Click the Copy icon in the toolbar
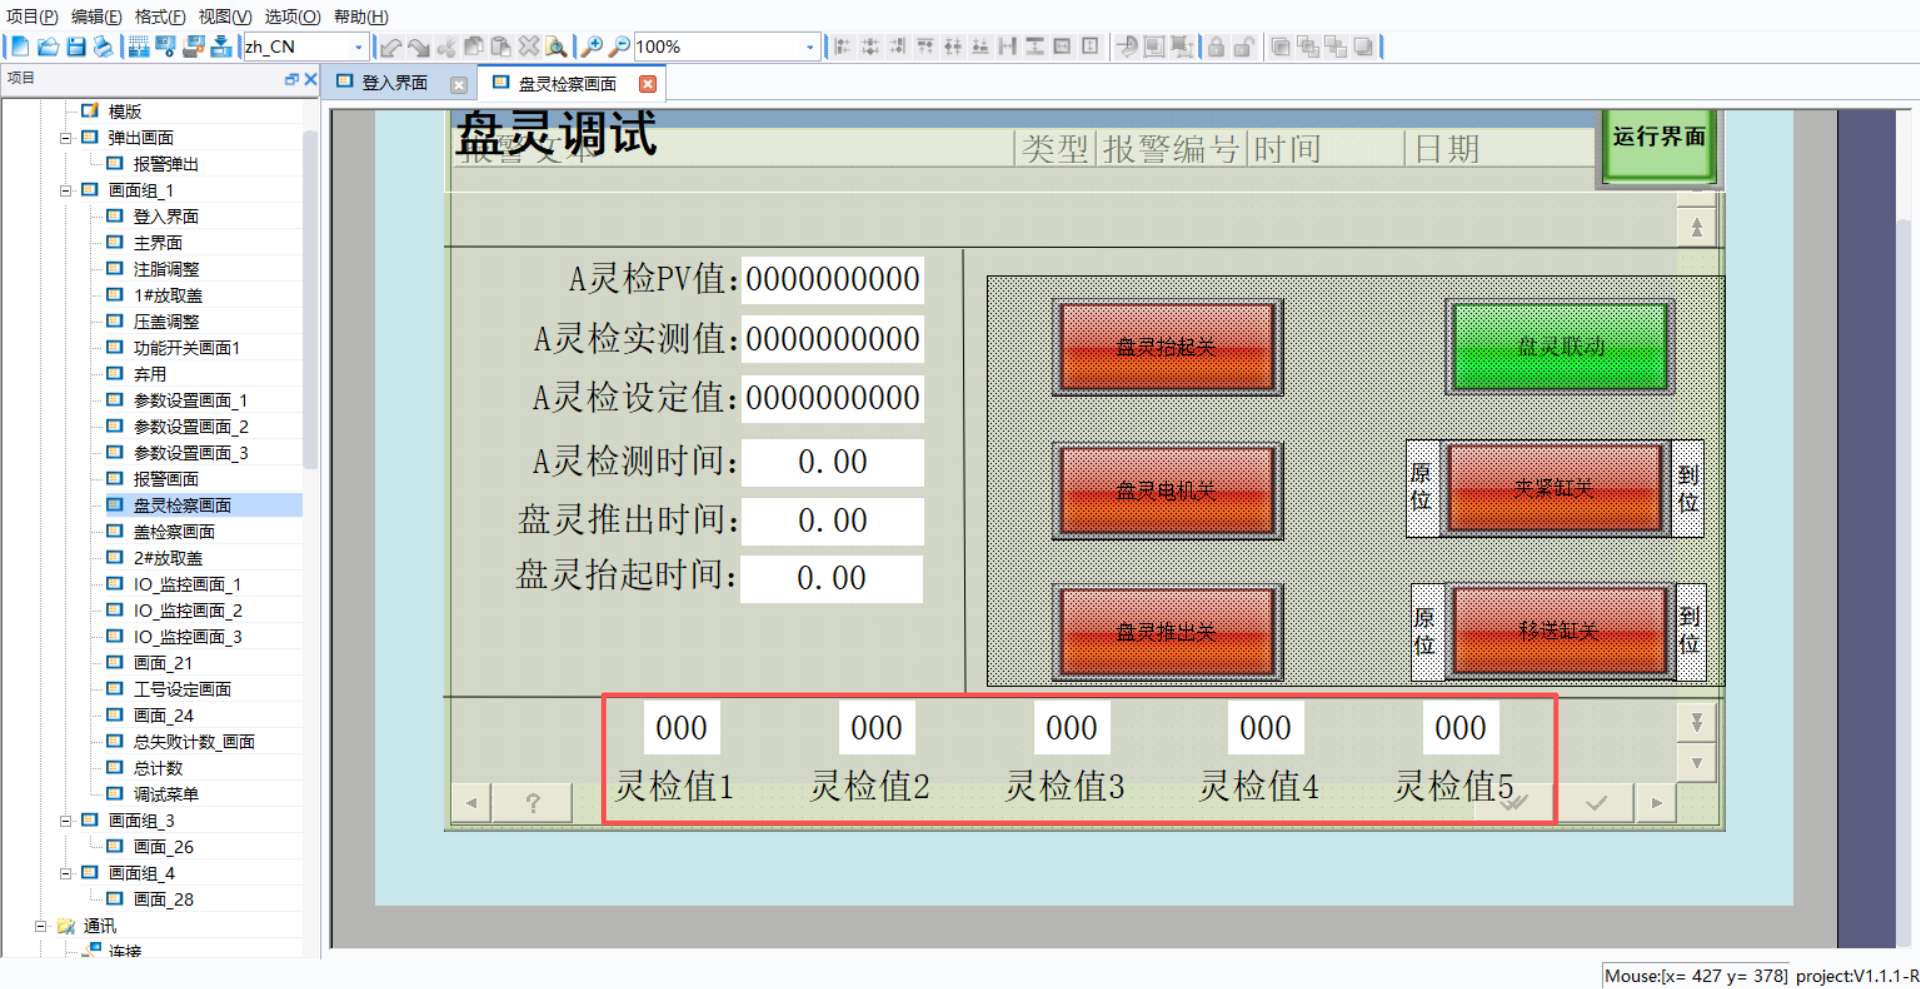This screenshot has height=989, width=1920. click(x=474, y=46)
